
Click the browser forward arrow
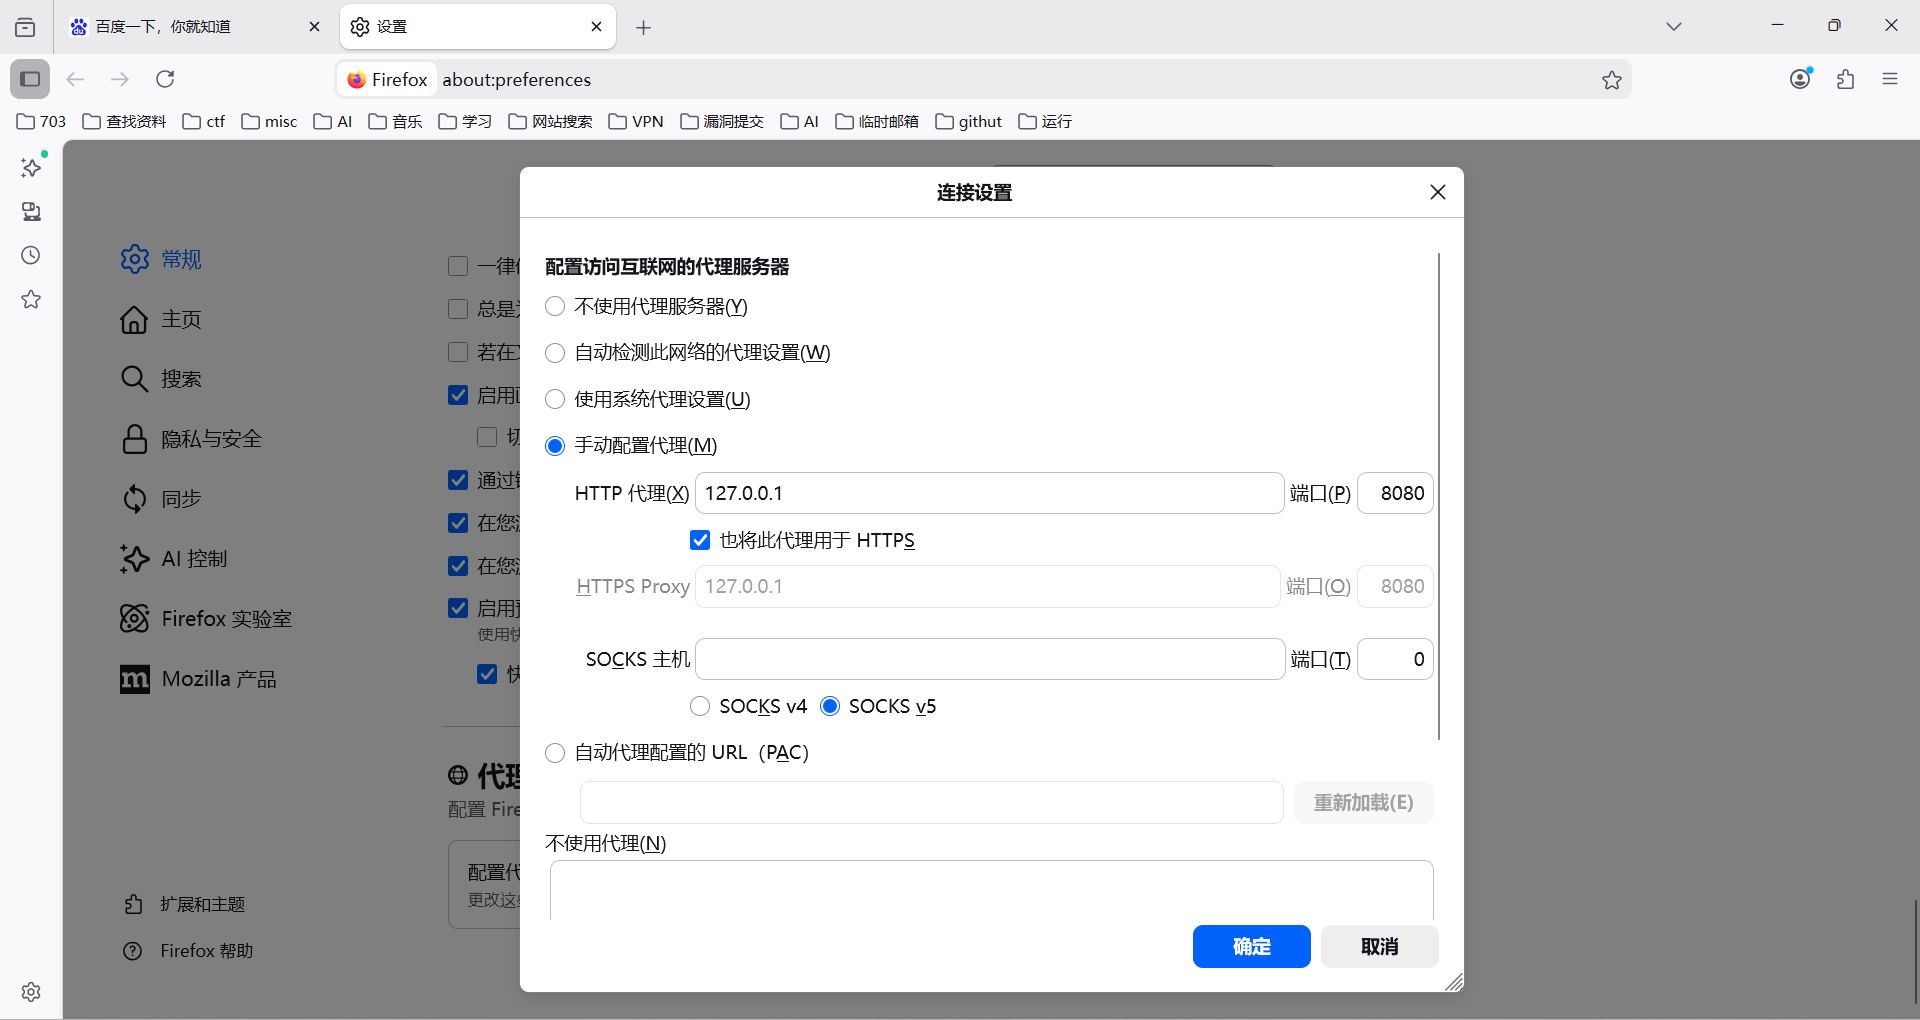pyautogui.click(x=120, y=79)
